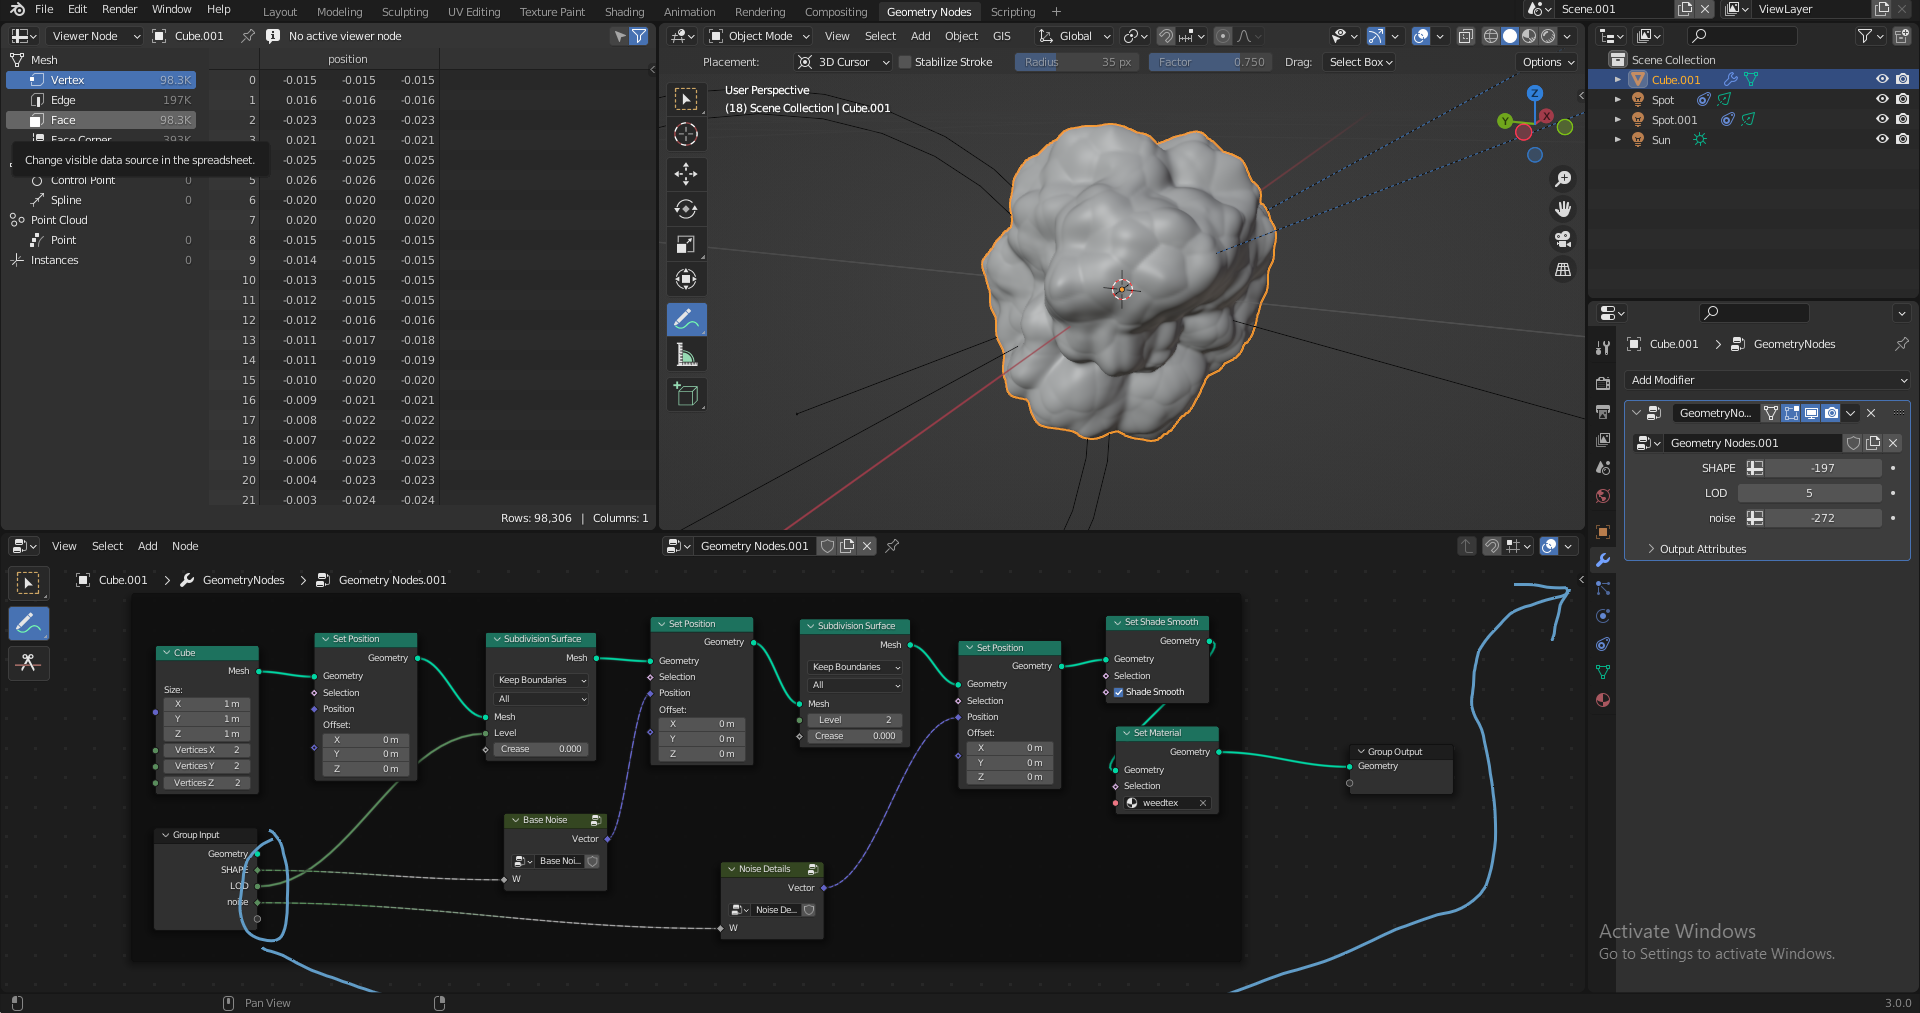The width and height of the screenshot is (1920, 1013).
Task: Switch to the Shading workspace tab
Action: pos(624,12)
